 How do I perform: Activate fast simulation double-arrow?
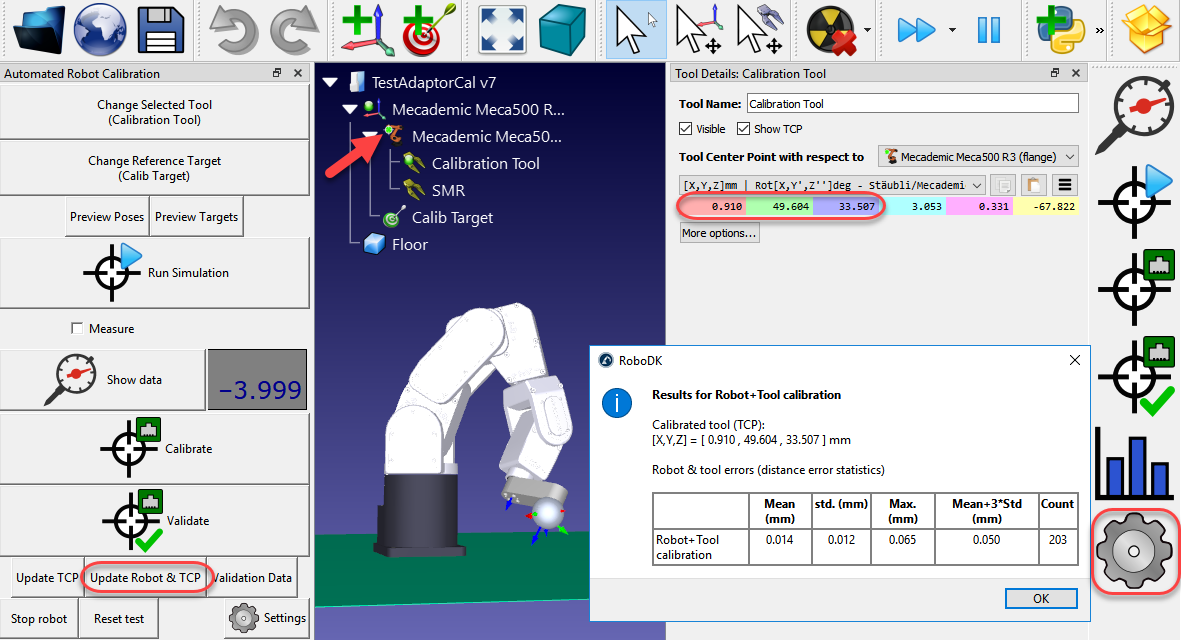tap(917, 29)
